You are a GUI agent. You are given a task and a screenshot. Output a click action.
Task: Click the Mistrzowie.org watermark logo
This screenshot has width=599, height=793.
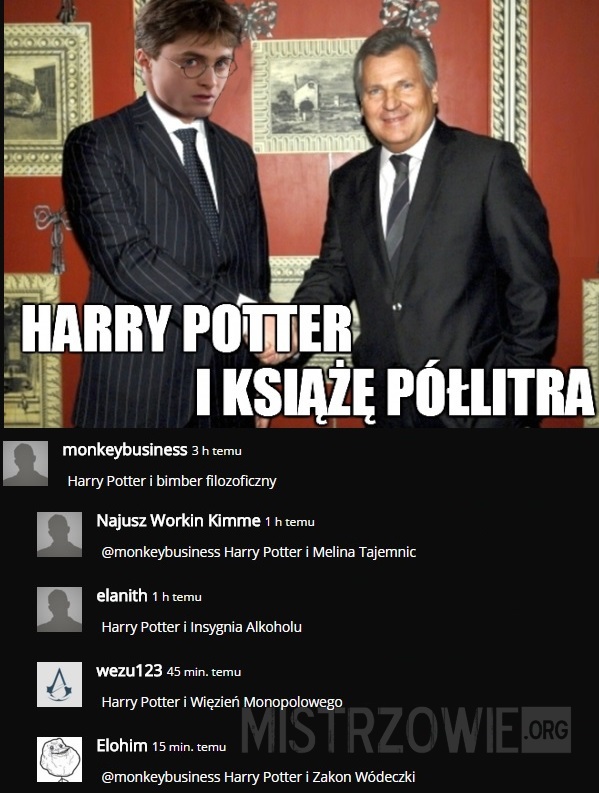click(406, 730)
